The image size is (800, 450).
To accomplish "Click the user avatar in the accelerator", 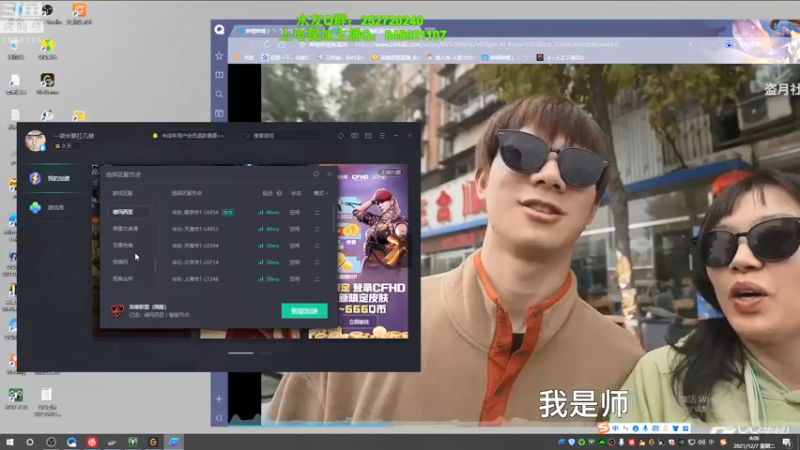I will [35, 140].
